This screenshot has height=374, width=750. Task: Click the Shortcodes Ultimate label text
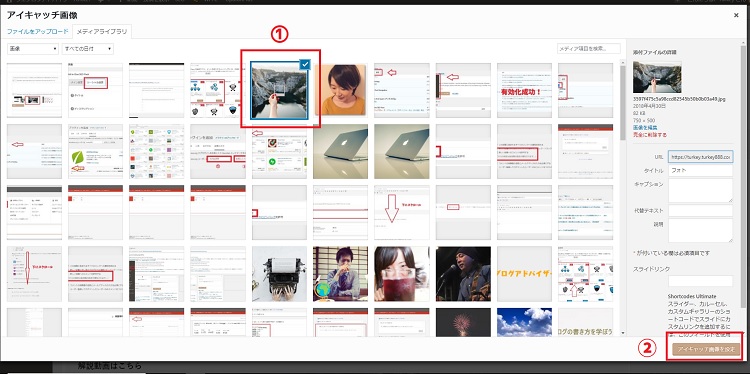(692, 296)
